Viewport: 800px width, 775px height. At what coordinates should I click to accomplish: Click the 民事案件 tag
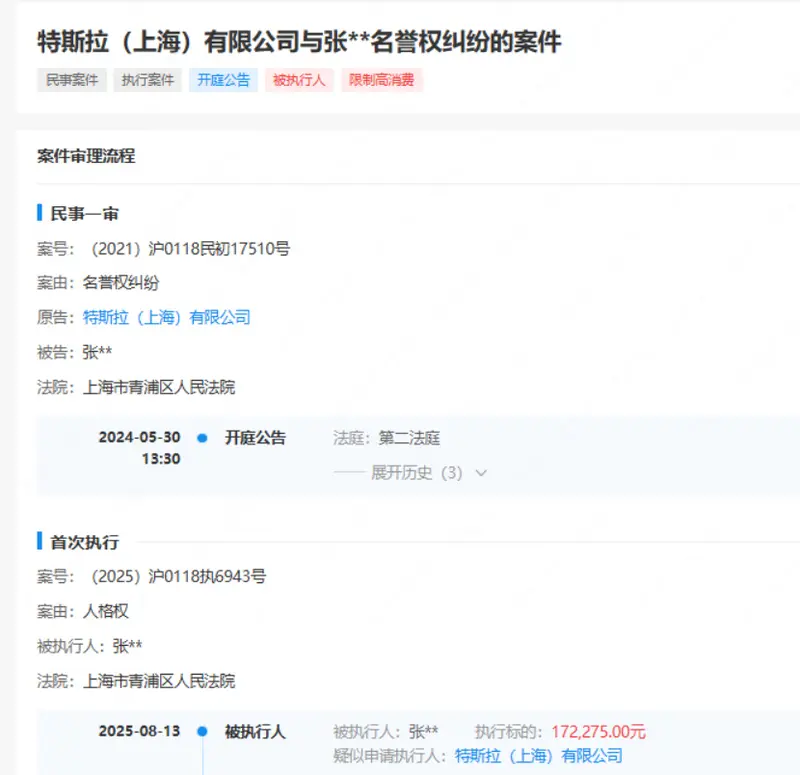point(71,80)
